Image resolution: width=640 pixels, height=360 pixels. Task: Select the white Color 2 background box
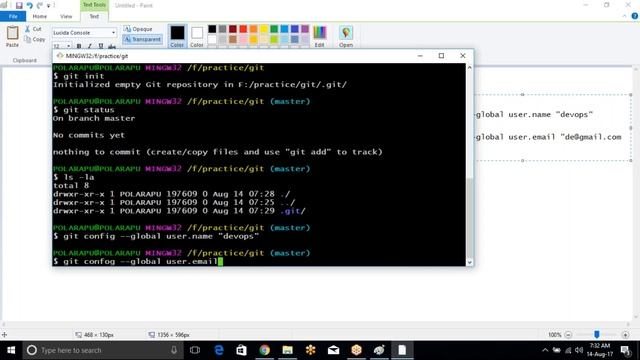pyautogui.click(x=197, y=36)
